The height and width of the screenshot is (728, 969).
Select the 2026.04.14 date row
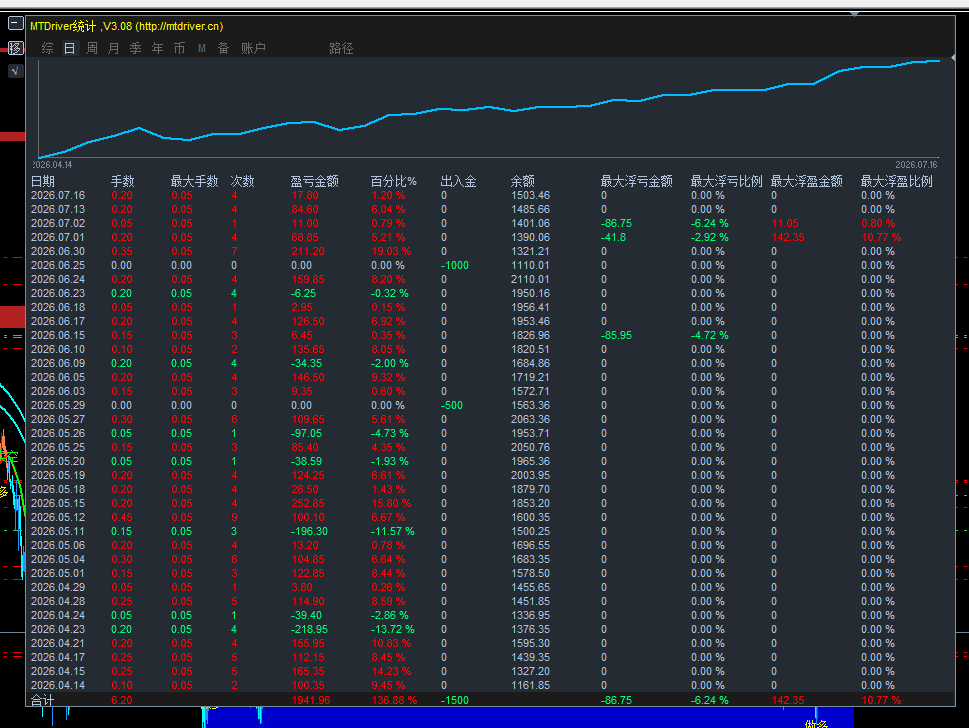[58, 685]
